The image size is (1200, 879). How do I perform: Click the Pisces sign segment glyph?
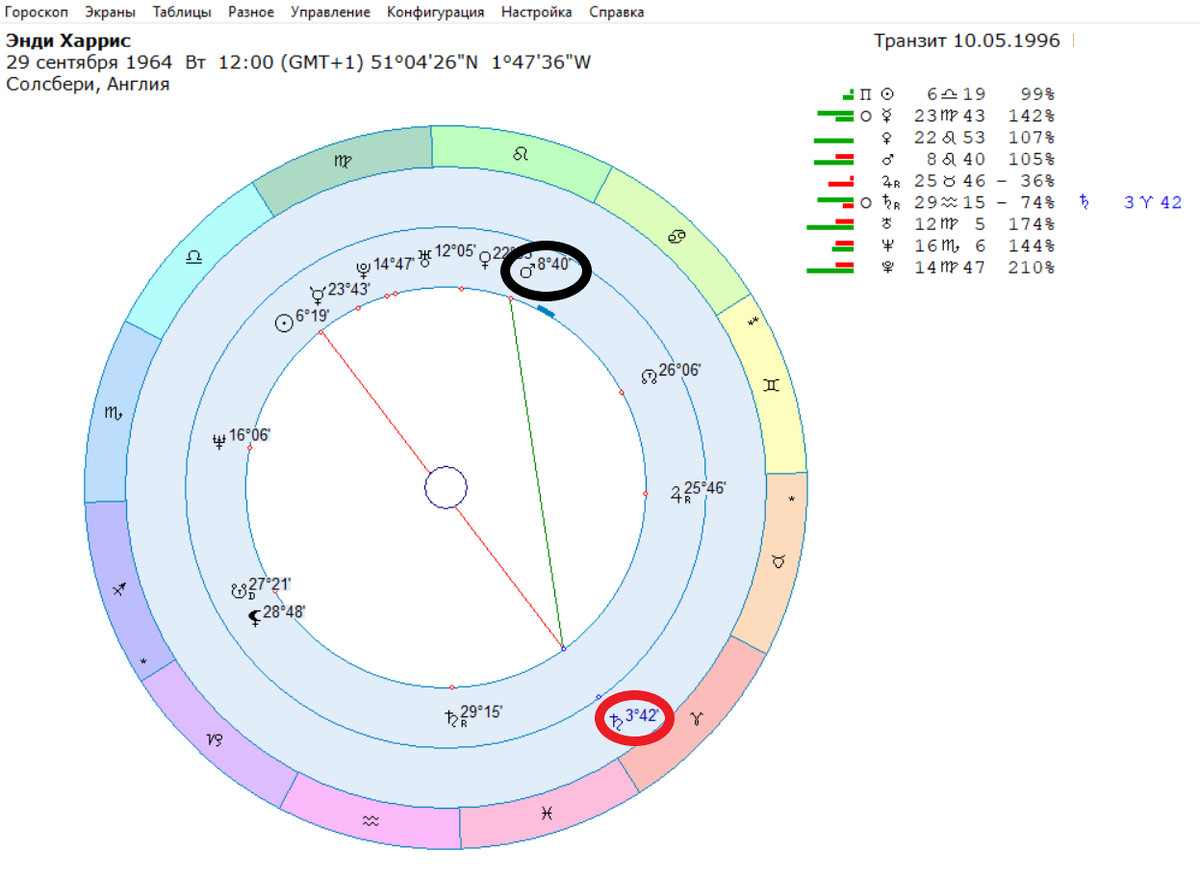[546, 815]
